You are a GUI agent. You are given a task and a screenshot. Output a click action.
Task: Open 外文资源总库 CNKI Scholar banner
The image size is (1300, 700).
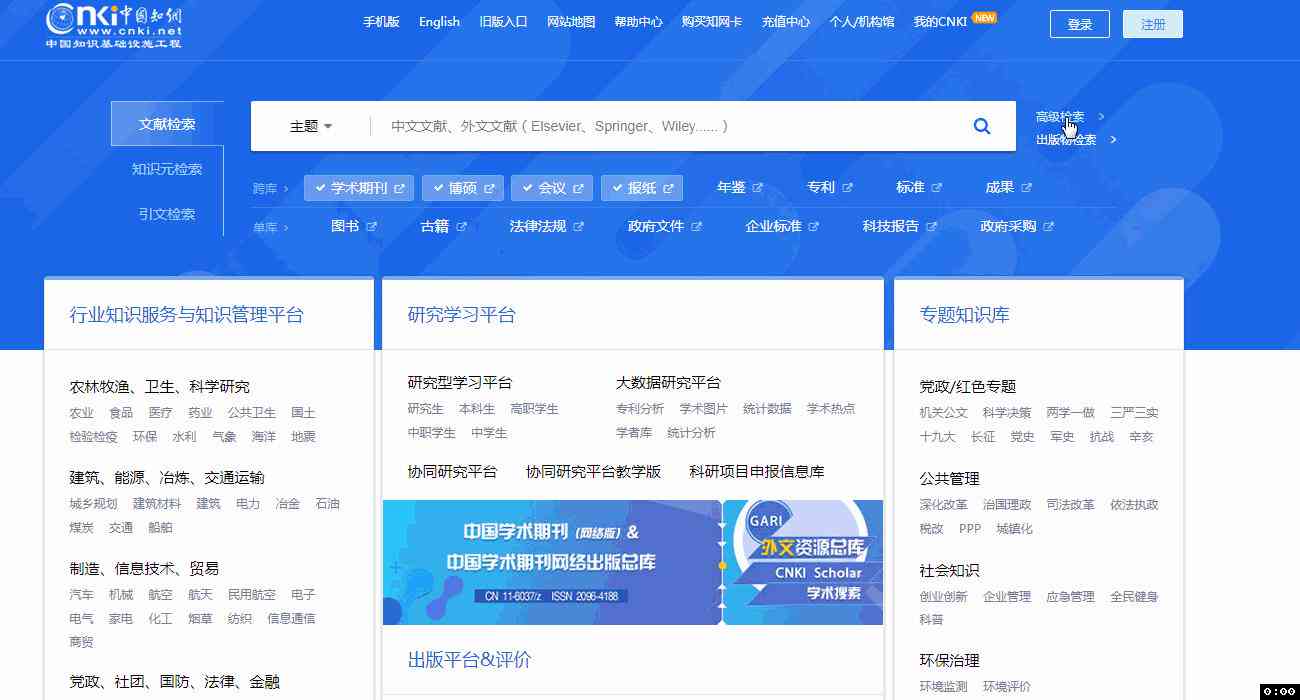coord(803,562)
